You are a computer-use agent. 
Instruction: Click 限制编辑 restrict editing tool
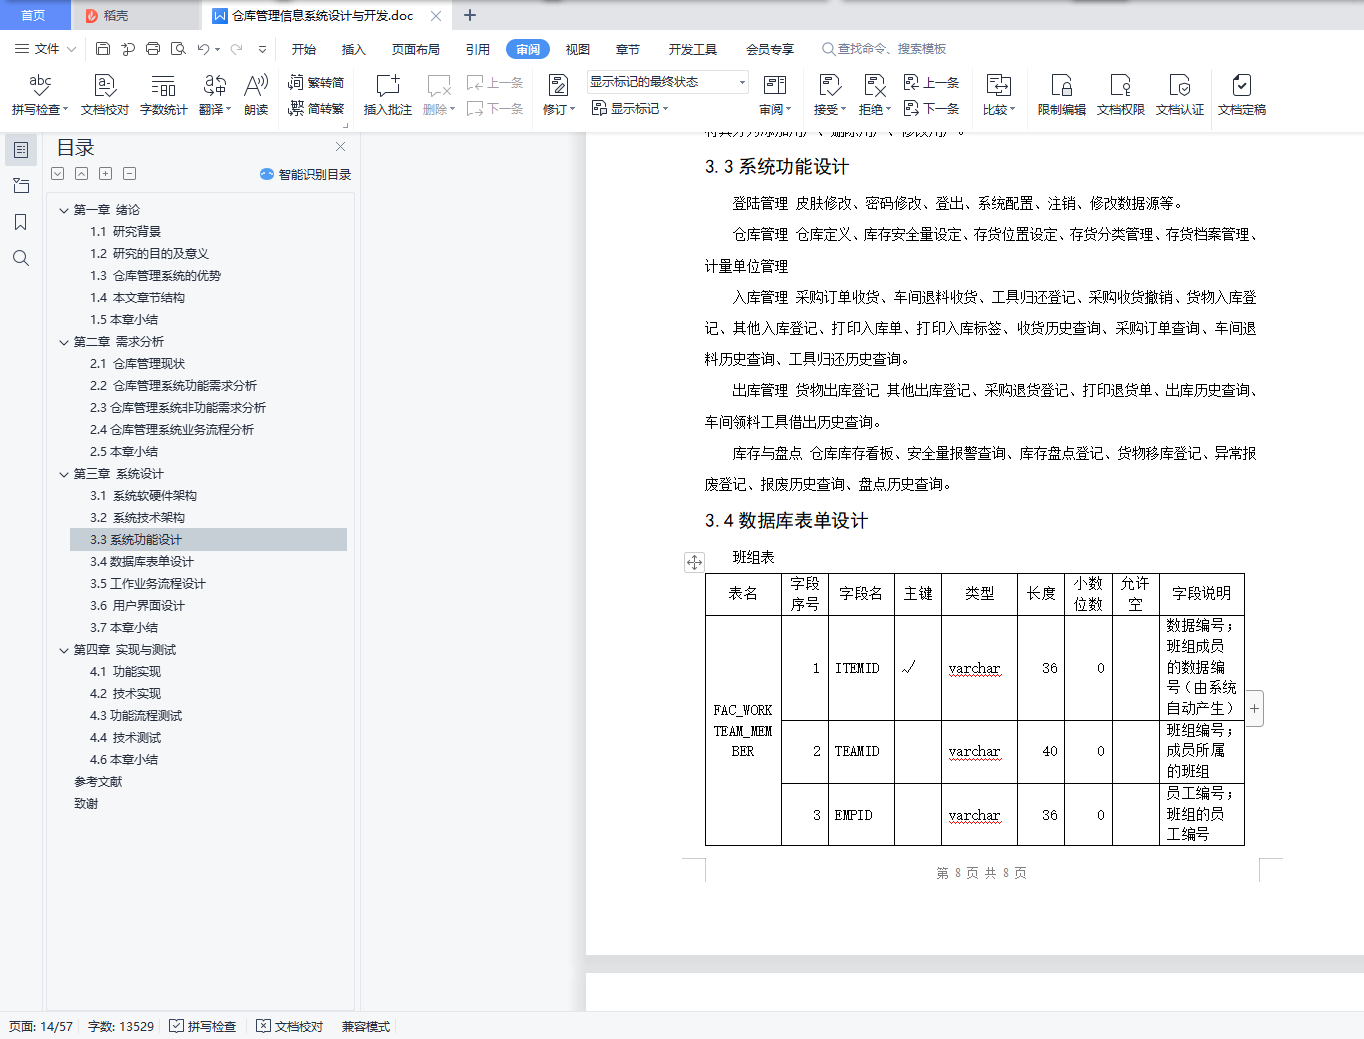click(x=1062, y=95)
